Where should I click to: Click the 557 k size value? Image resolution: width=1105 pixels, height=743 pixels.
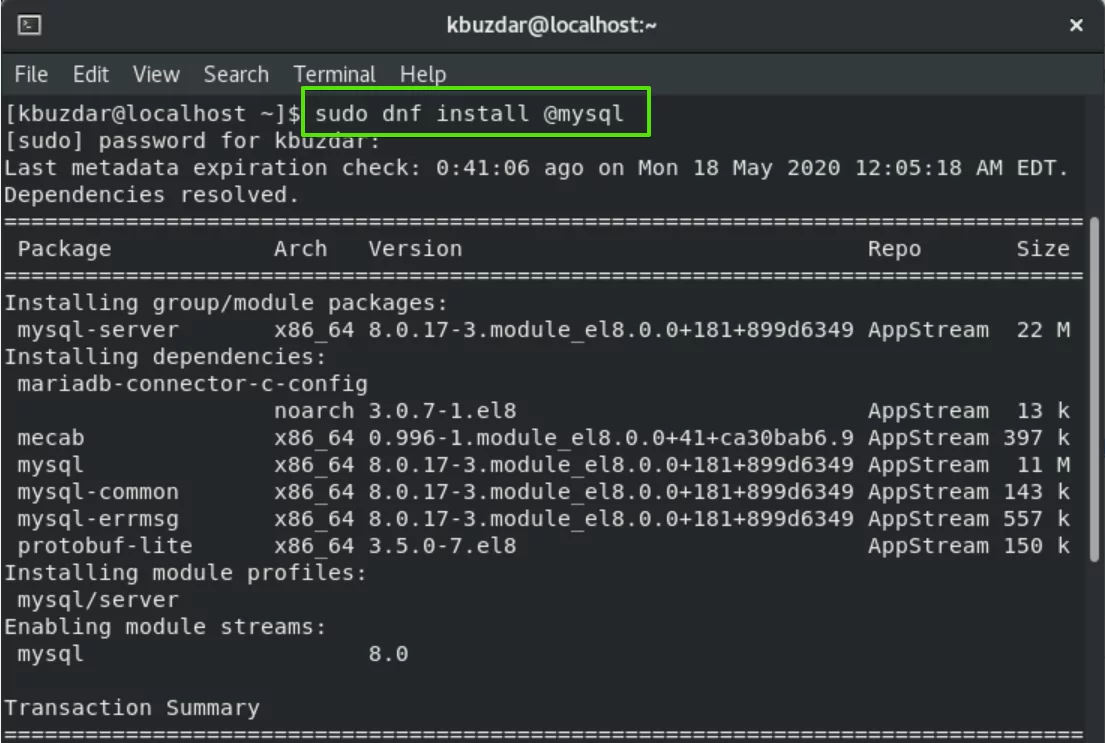[x=1037, y=519]
